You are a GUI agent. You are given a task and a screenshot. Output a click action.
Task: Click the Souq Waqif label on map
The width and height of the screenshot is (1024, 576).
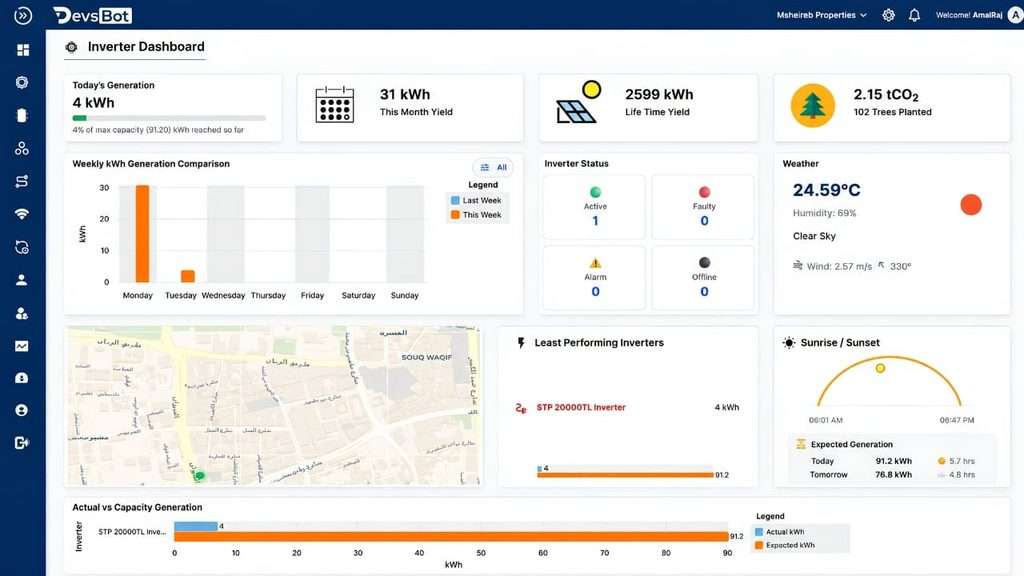[x=426, y=357]
